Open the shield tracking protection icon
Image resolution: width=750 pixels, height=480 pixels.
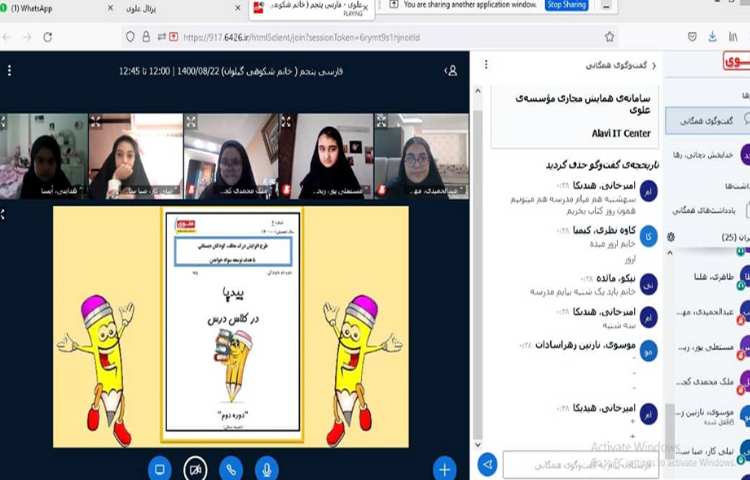pos(130,37)
